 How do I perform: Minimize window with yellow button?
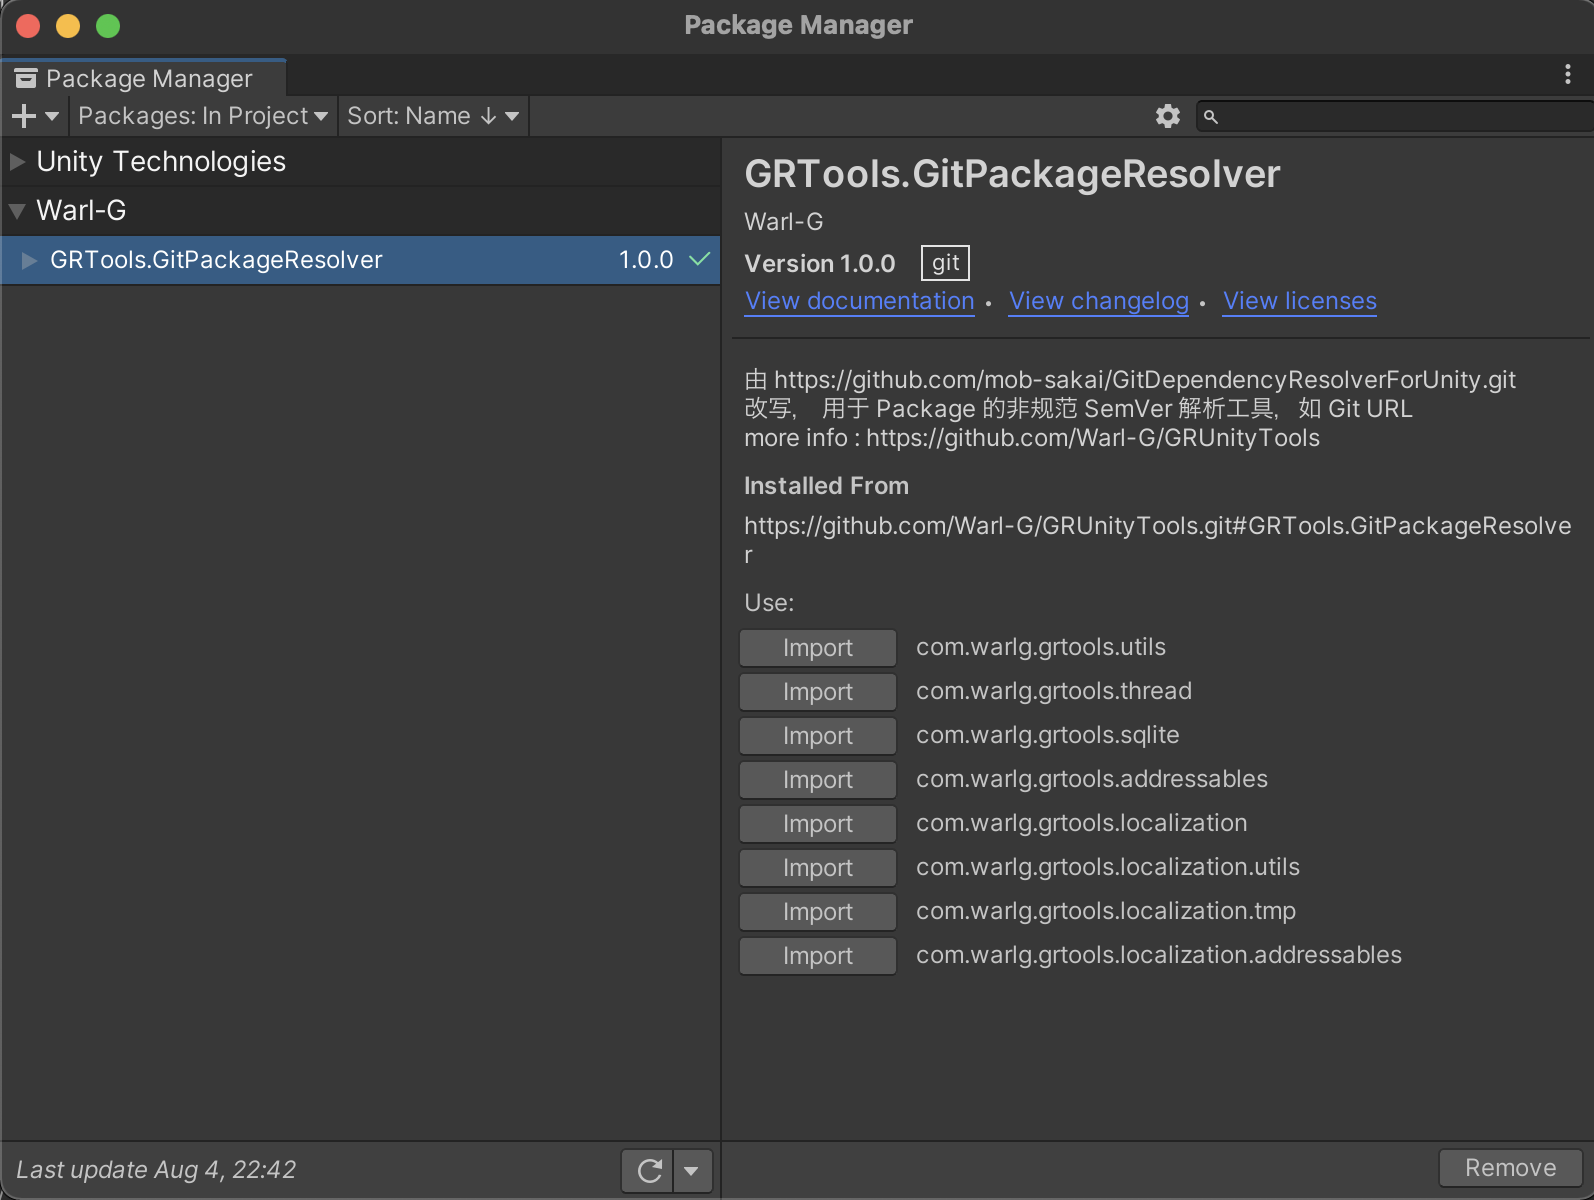(68, 26)
